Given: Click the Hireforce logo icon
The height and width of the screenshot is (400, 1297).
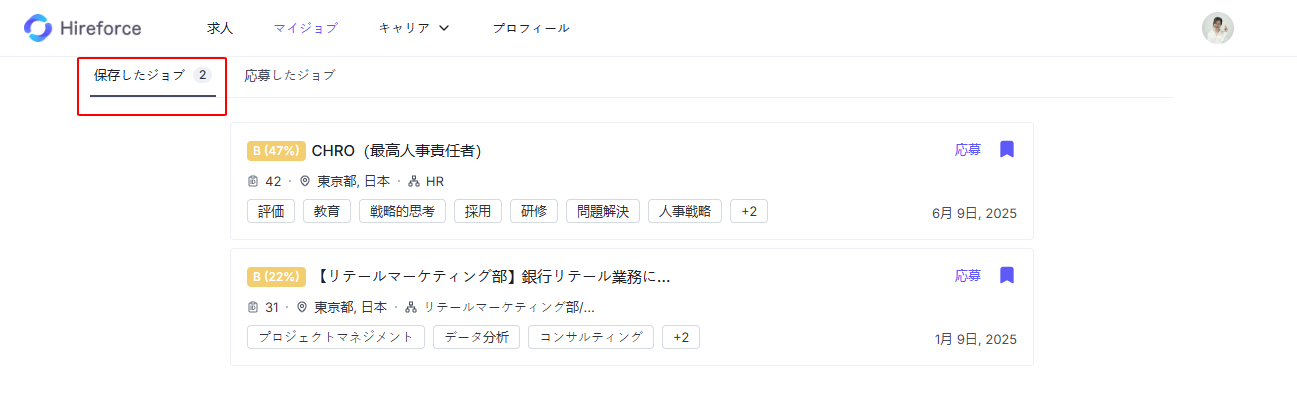Looking at the screenshot, I should (38, 28).
